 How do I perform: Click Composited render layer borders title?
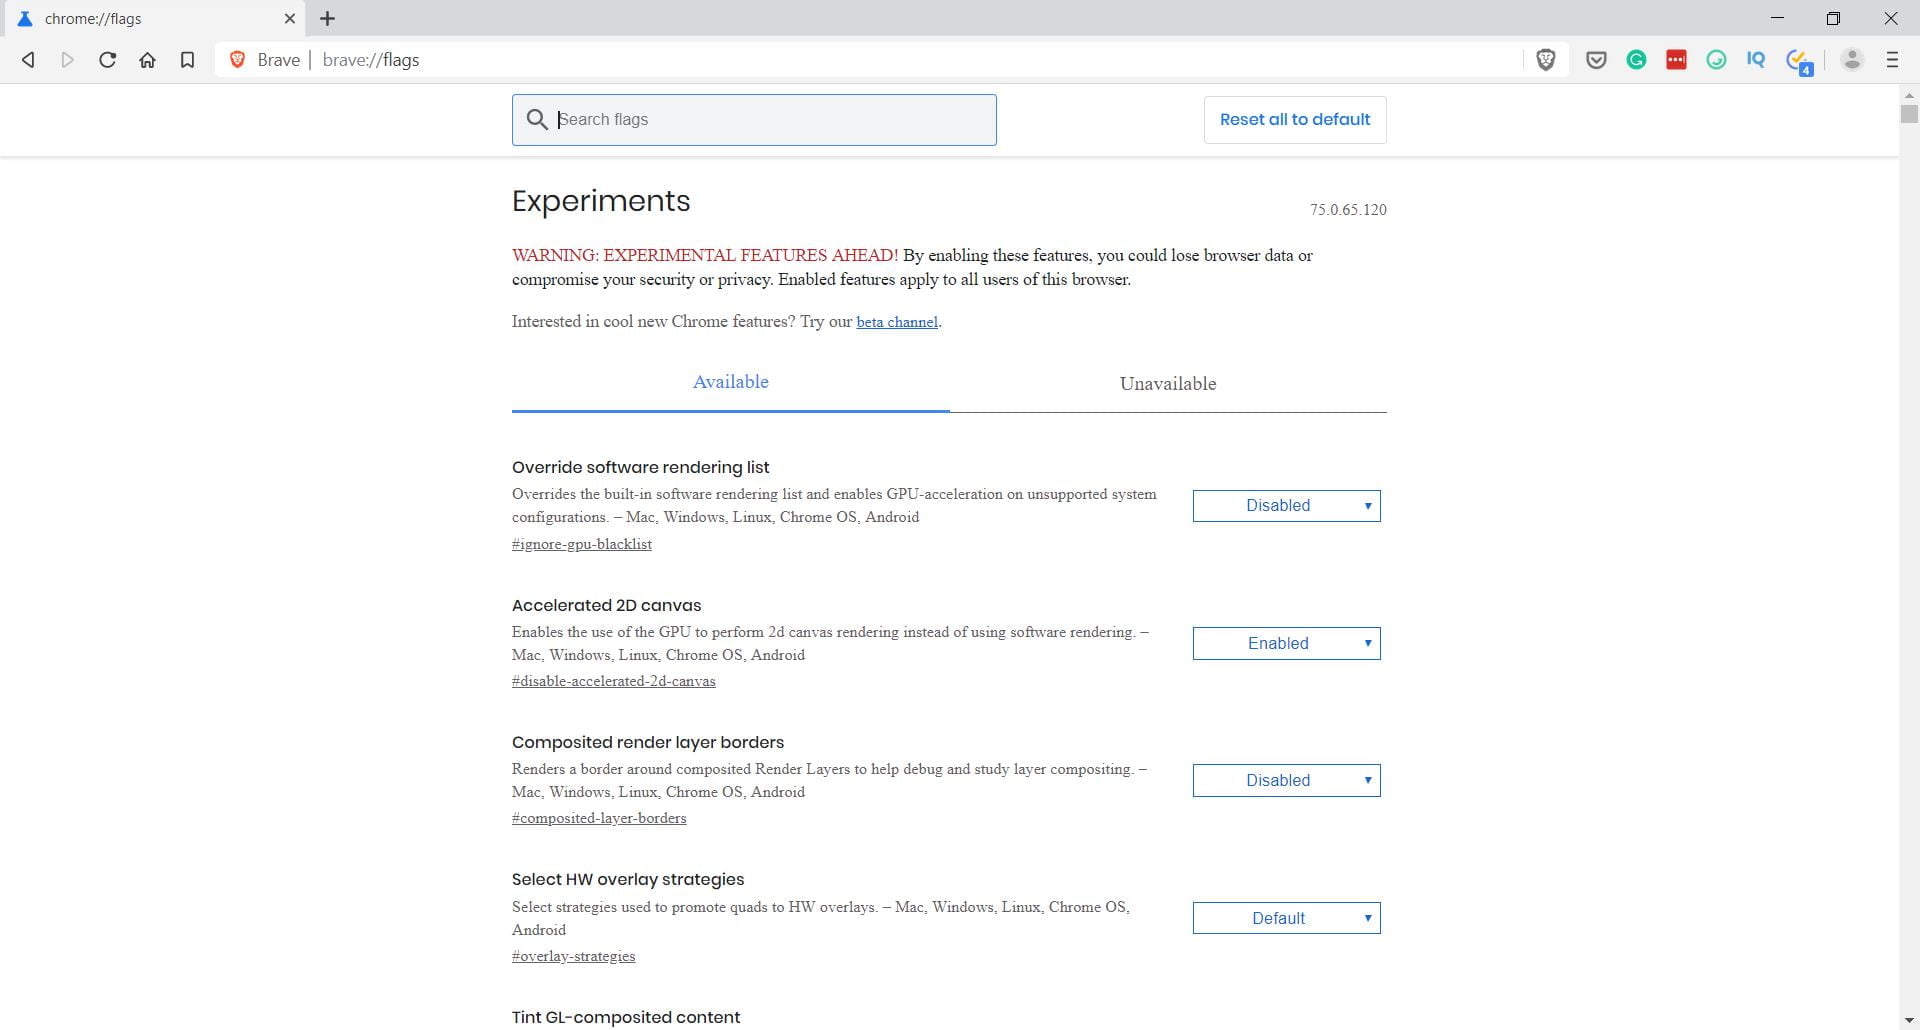pyautogui.click(x=648, y=742)
